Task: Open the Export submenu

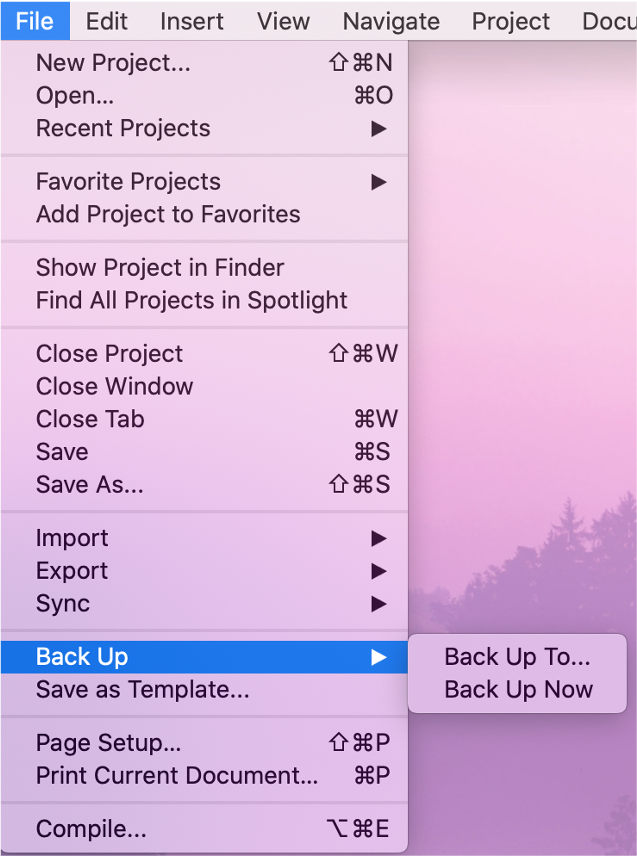Action: [x=204, y=571]
